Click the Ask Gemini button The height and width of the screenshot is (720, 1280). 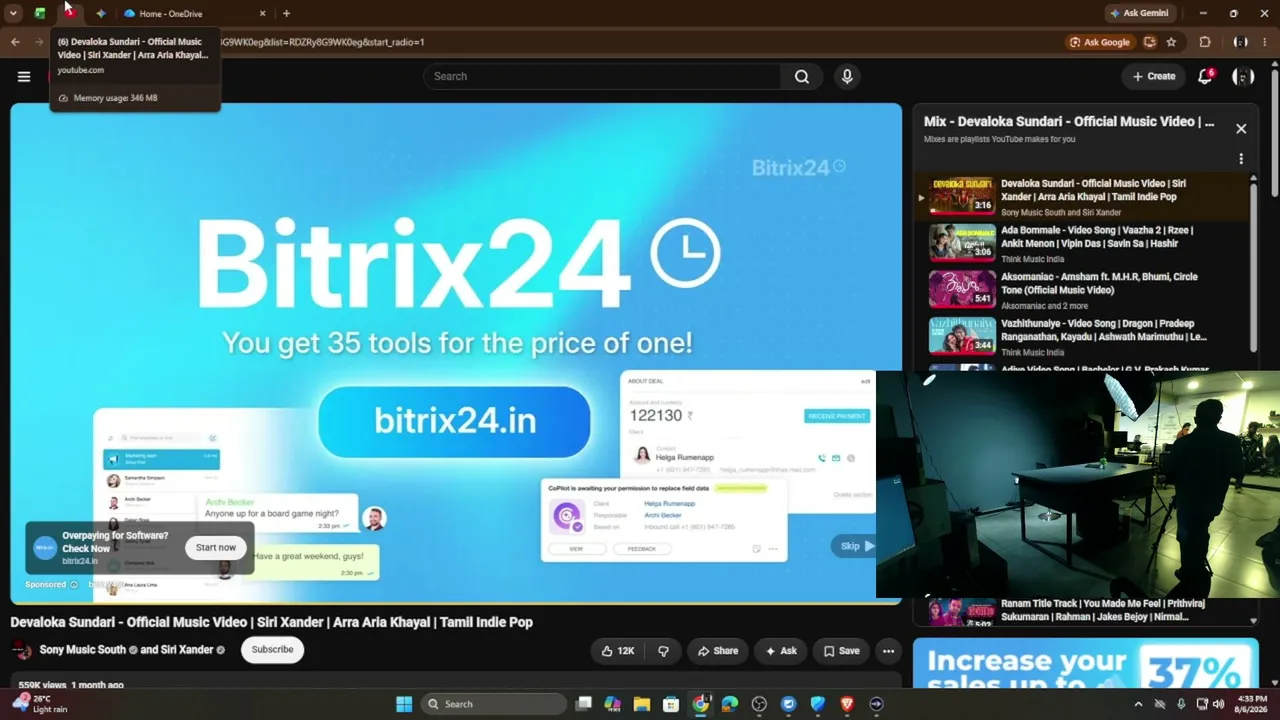1139,13
